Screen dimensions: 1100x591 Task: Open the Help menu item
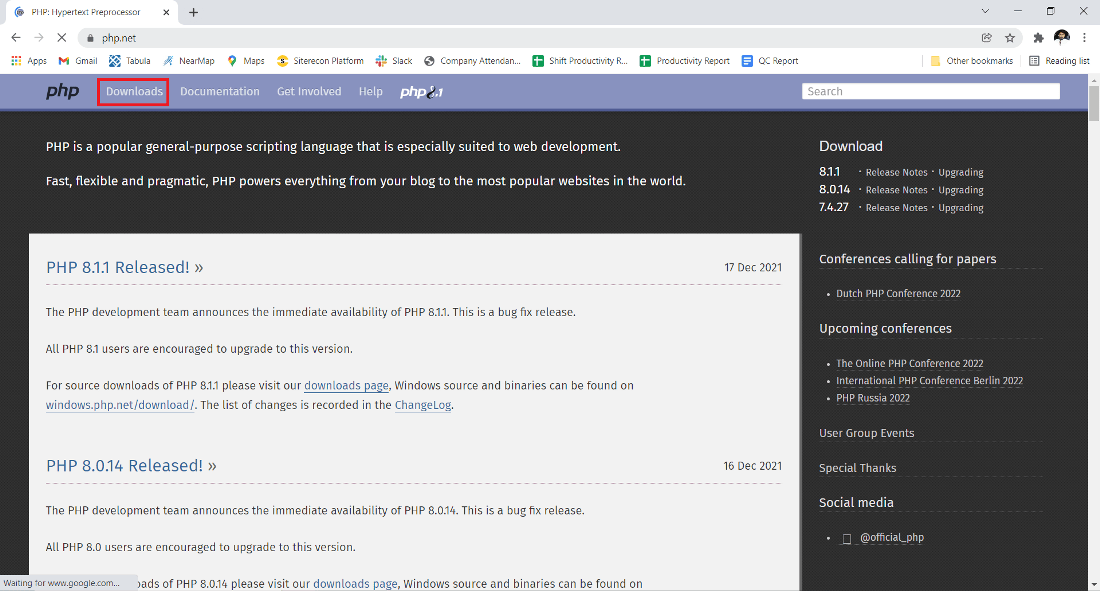pos(370,91)
